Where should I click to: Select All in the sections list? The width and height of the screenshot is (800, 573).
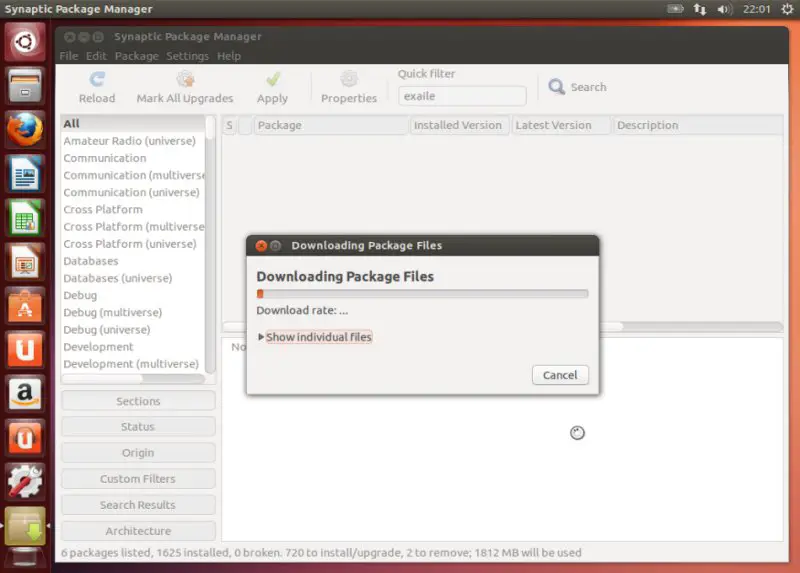[133, 123]
